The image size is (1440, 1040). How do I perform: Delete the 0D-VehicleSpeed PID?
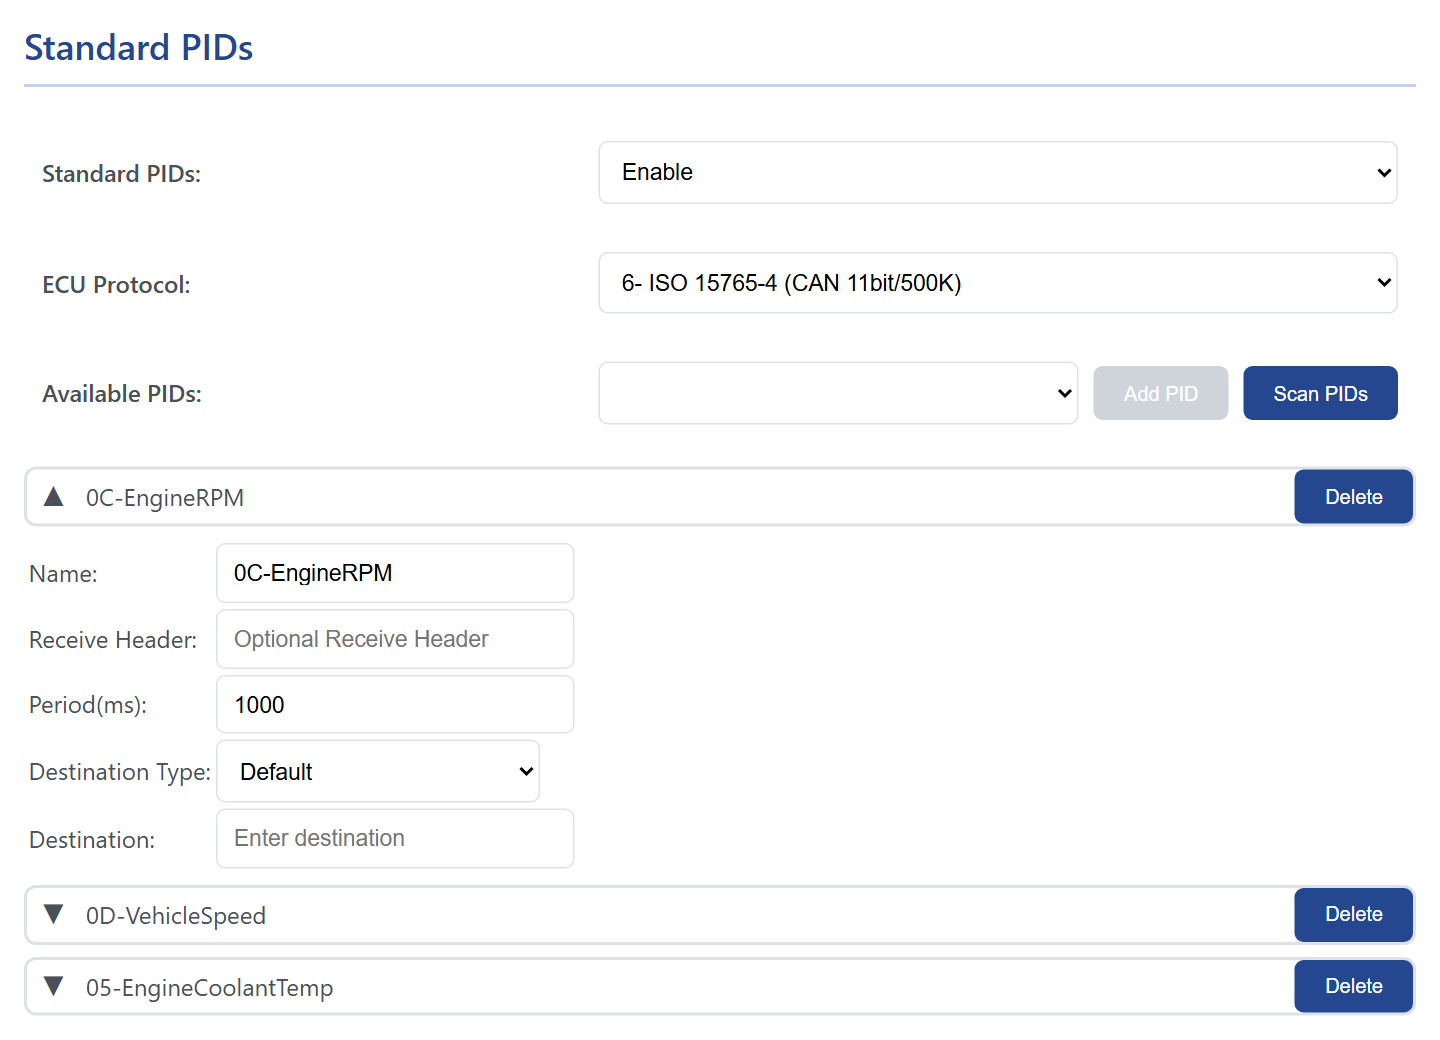tap(1354, 914)
